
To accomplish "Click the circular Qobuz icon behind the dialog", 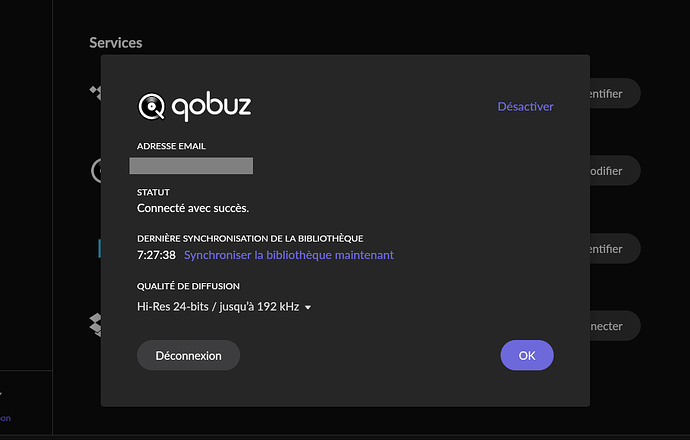I will [x=96, y=171].
